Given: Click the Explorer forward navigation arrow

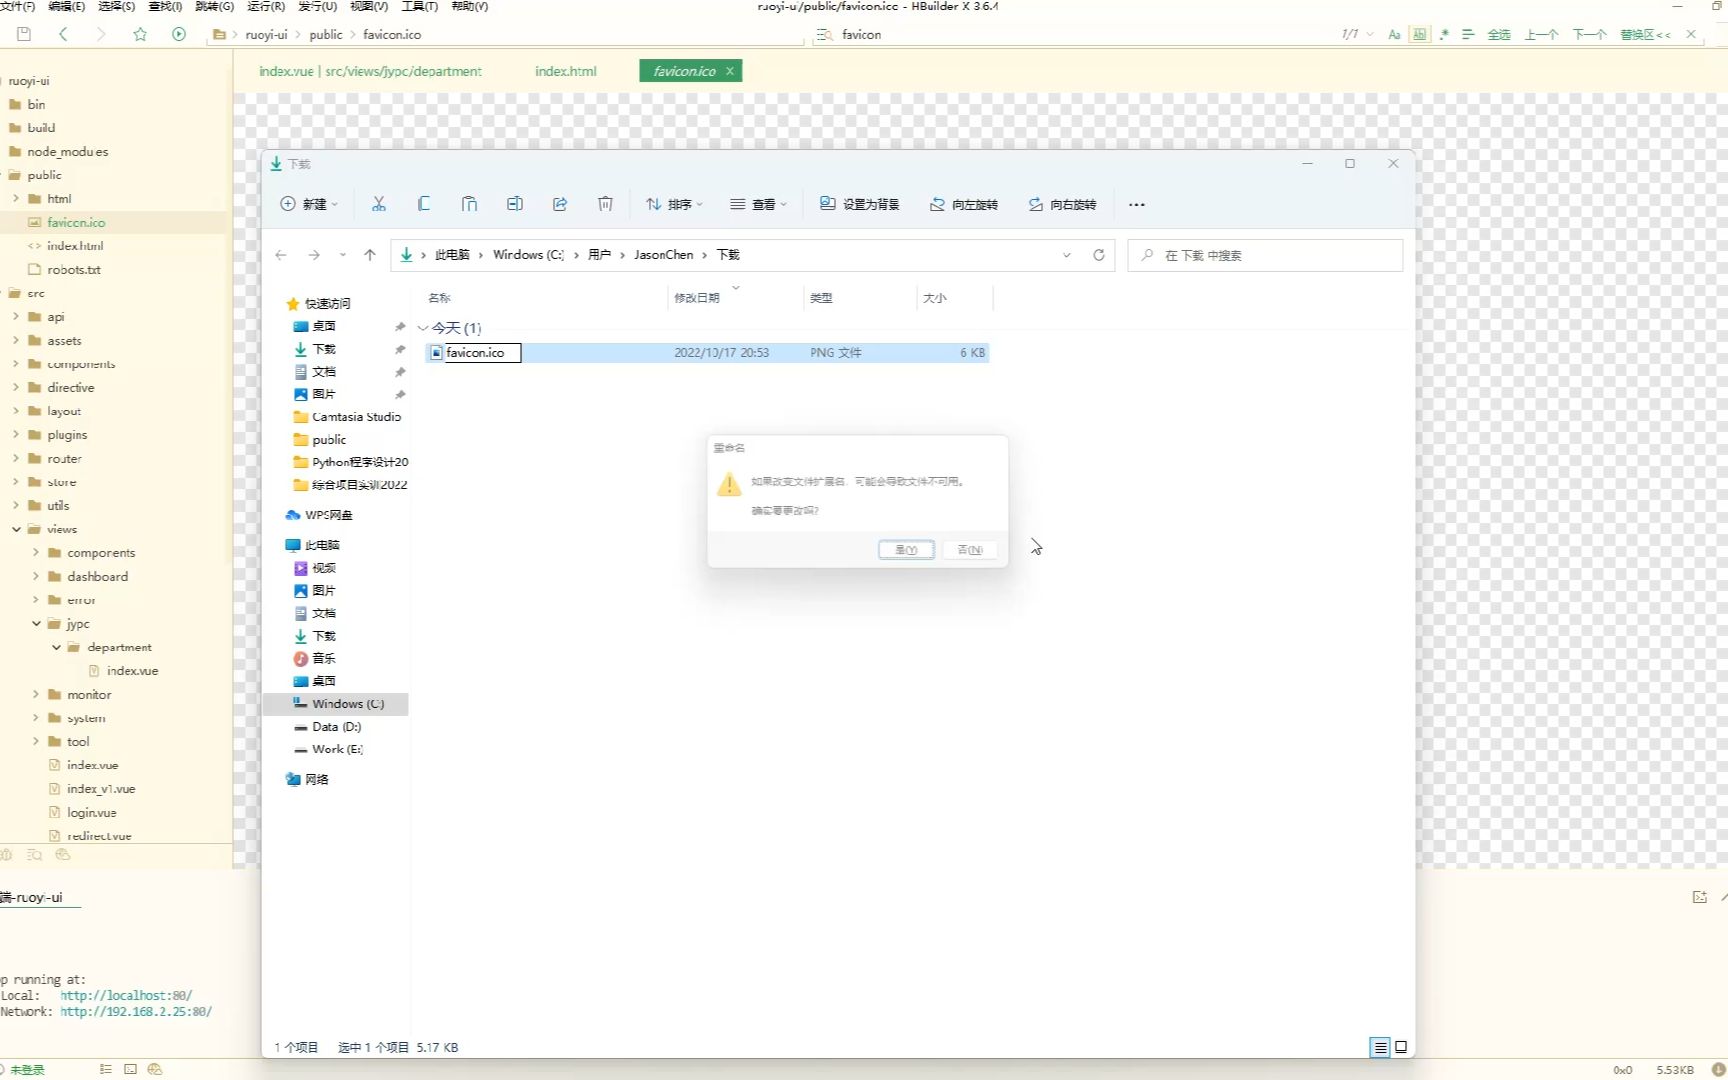Looking at the screenshot, I should click(314, 255).
